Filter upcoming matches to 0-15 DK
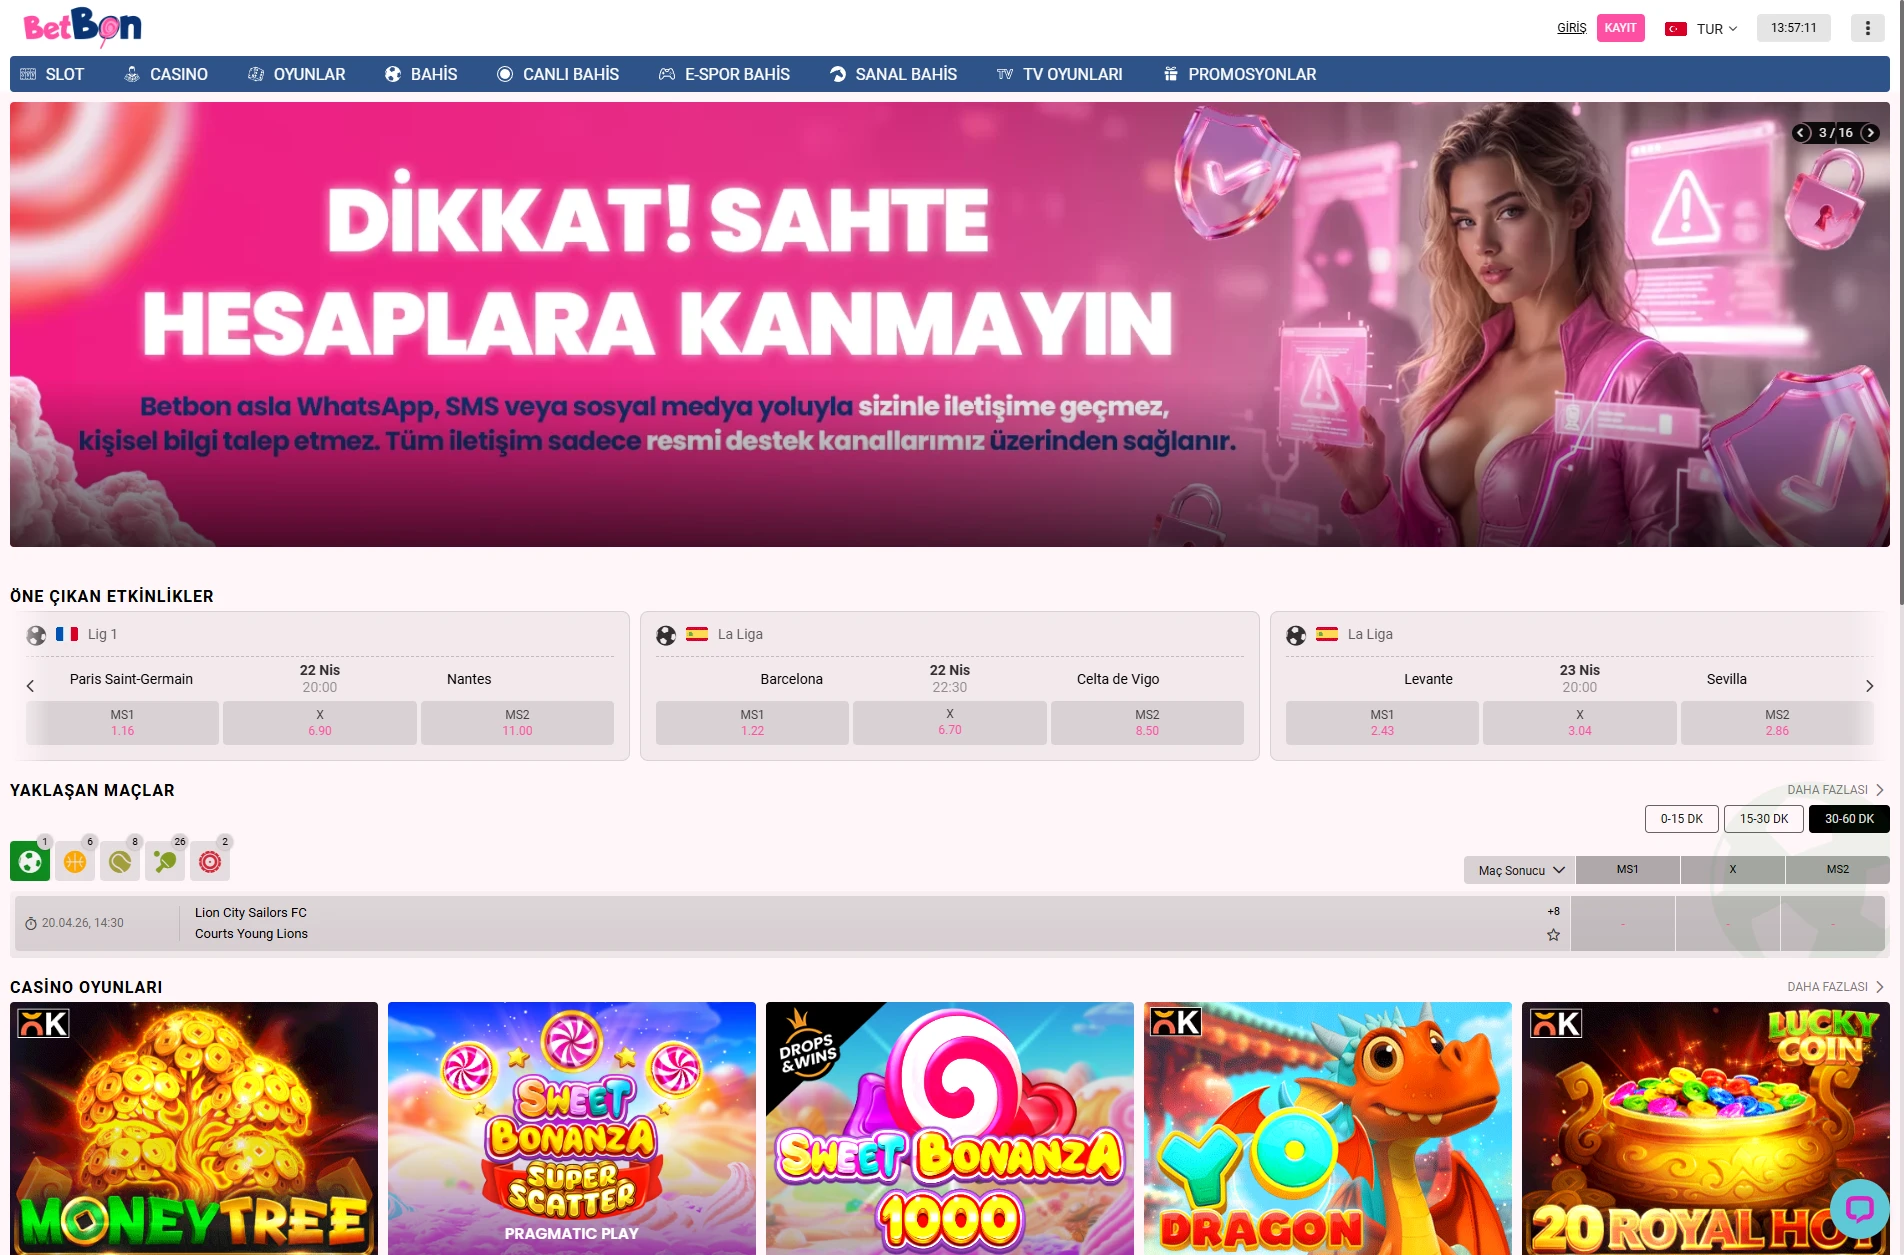This screenshot has width=1904, height=1255. (1682, 819)
